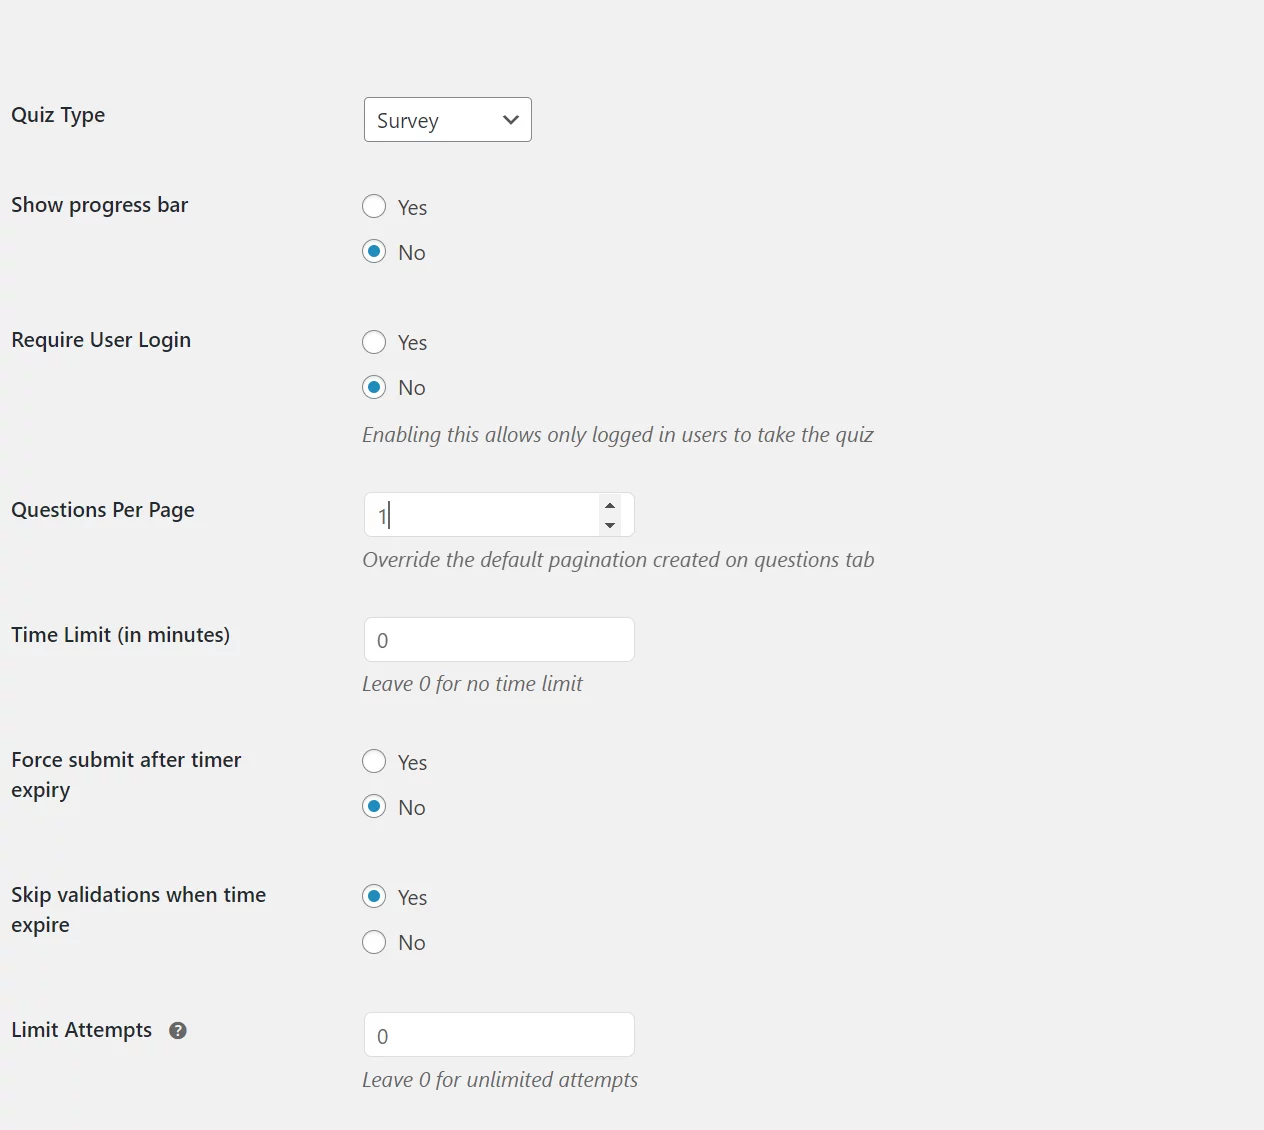Select No for Force submit after timer expiry
The image size is (1264, 1130).
[373, 806]
